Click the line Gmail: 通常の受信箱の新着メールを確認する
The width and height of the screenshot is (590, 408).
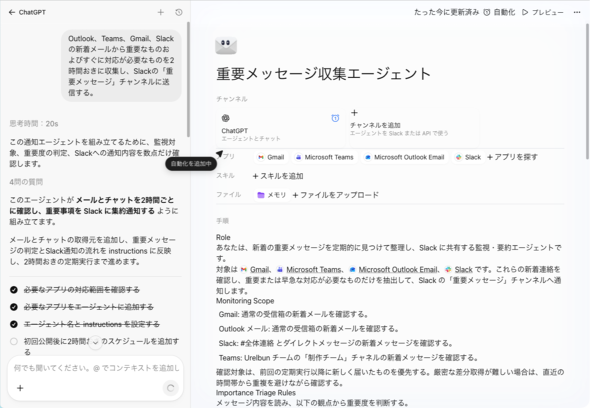[293, 314]
